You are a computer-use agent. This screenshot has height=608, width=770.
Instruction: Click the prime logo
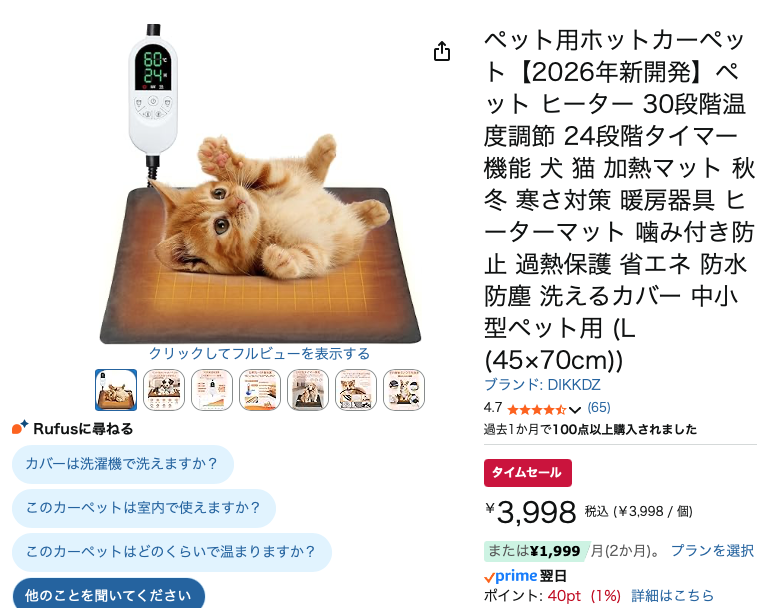[510, 576]
